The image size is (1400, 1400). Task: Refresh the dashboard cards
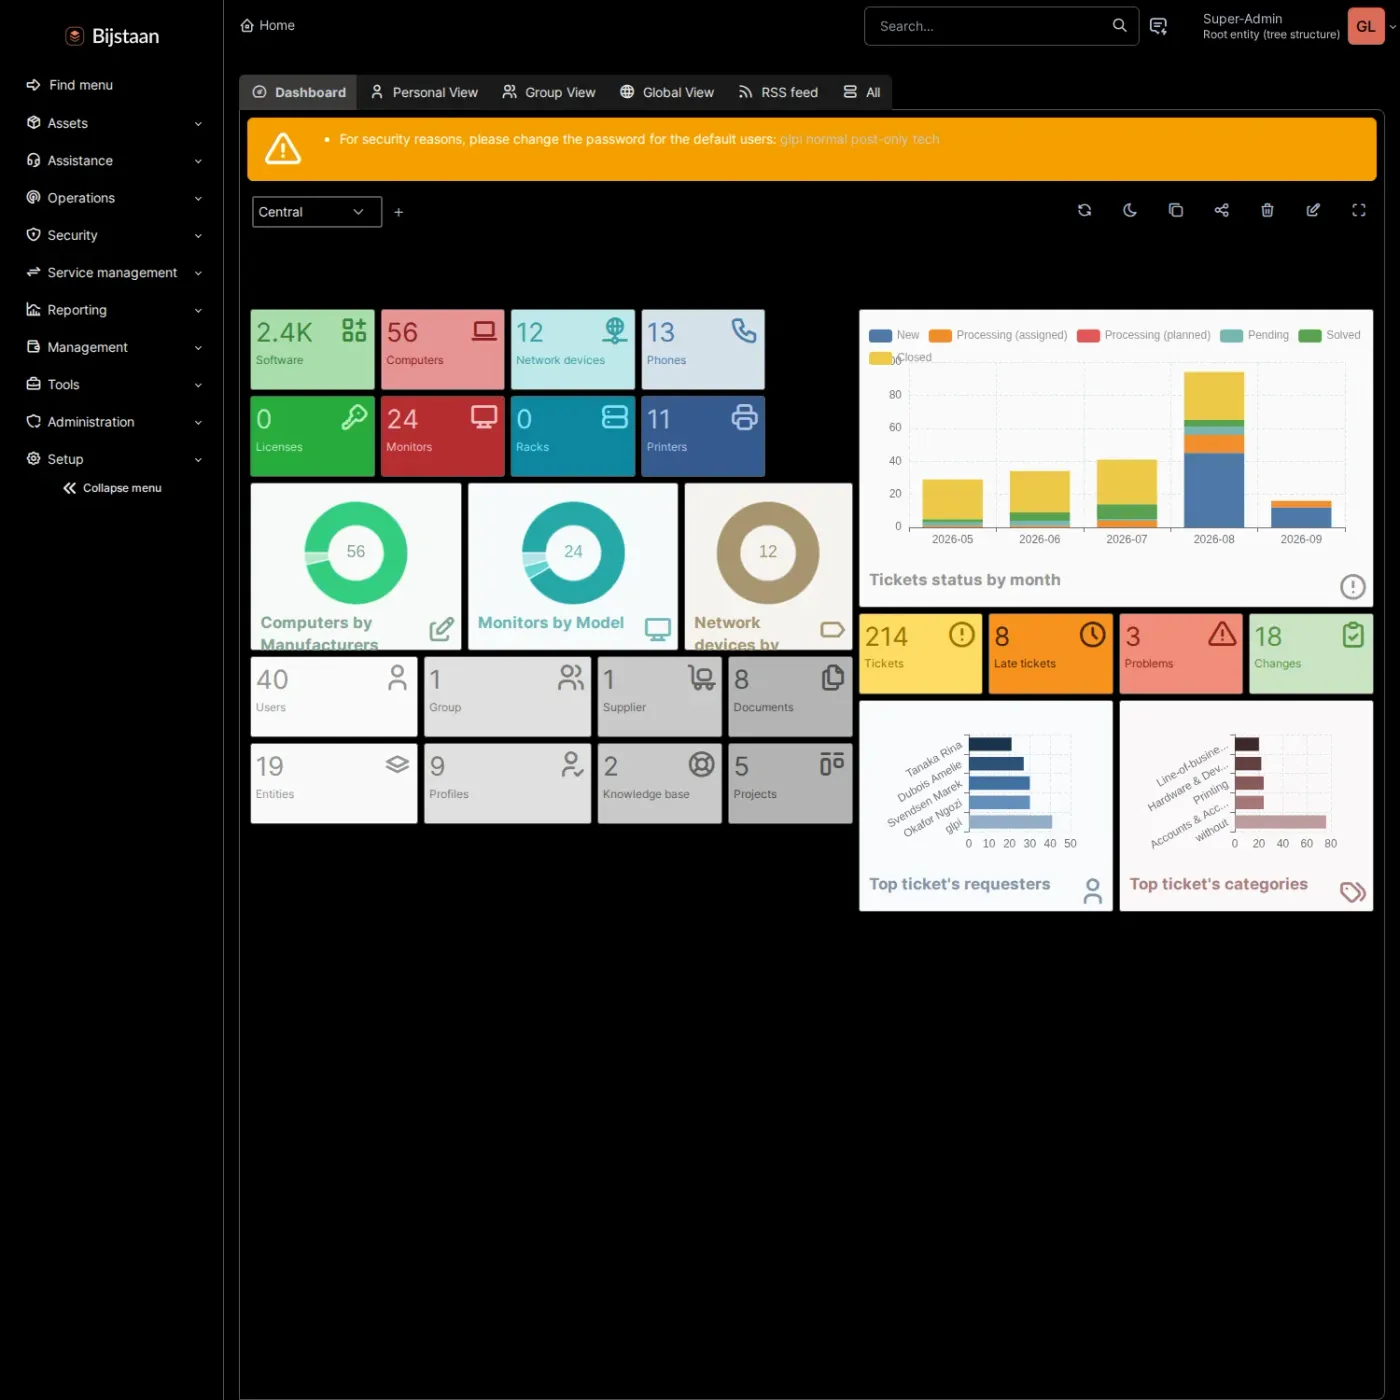1084,210
